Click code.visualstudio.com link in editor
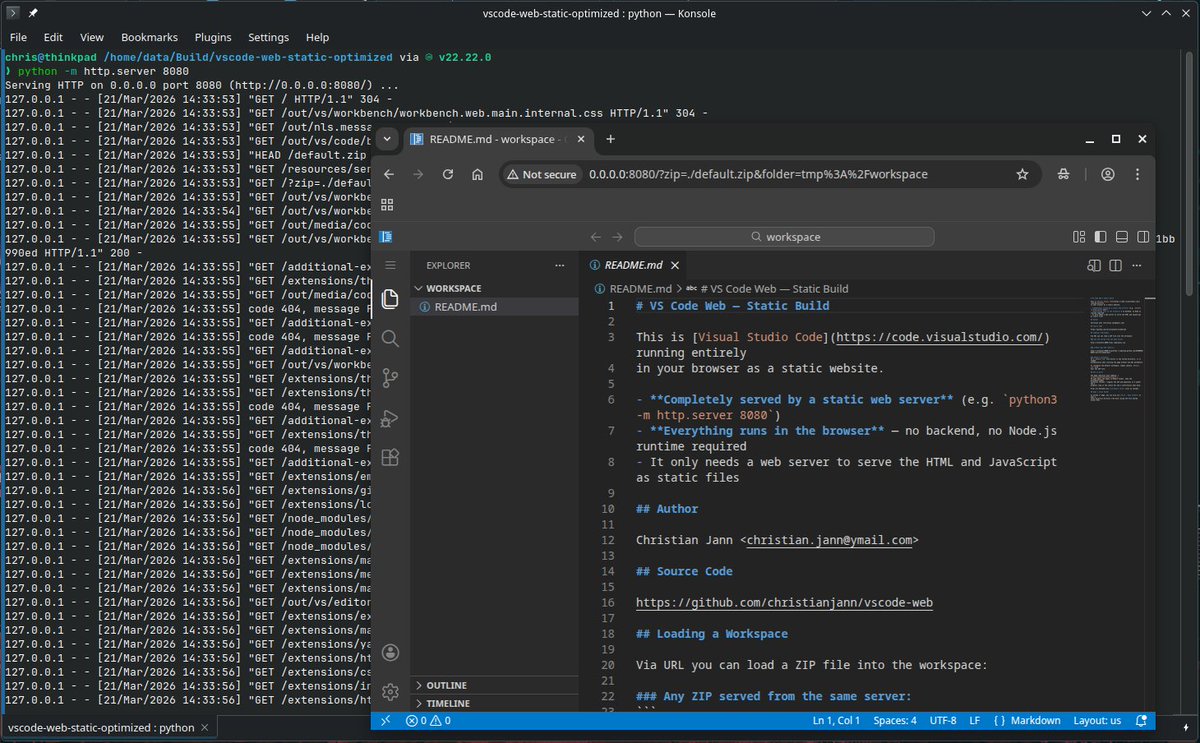 click(x=940, y=337)
